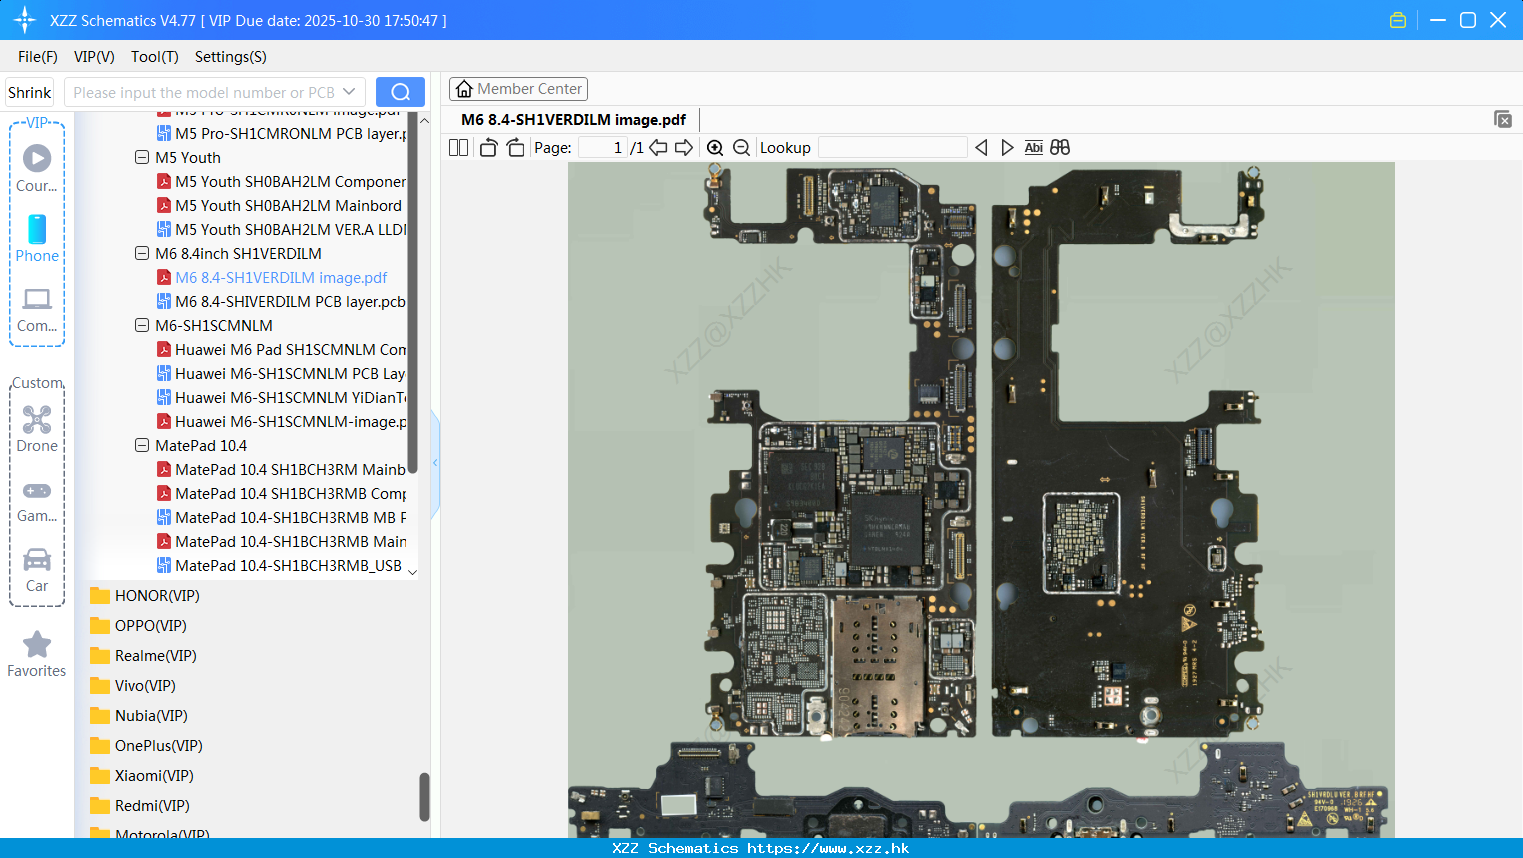Click the side panel collapse handle

pyautogui.click(x=435, y=463)
